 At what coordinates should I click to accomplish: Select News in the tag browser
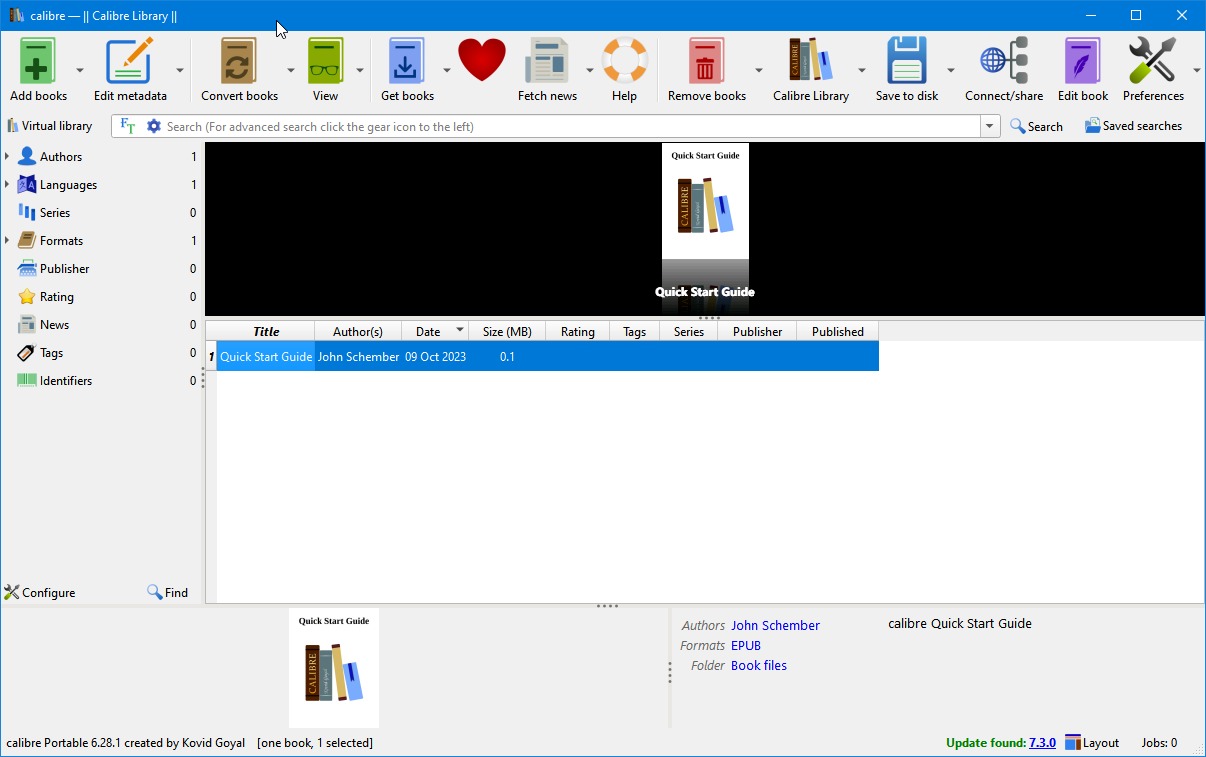click(x=54, y=325)
